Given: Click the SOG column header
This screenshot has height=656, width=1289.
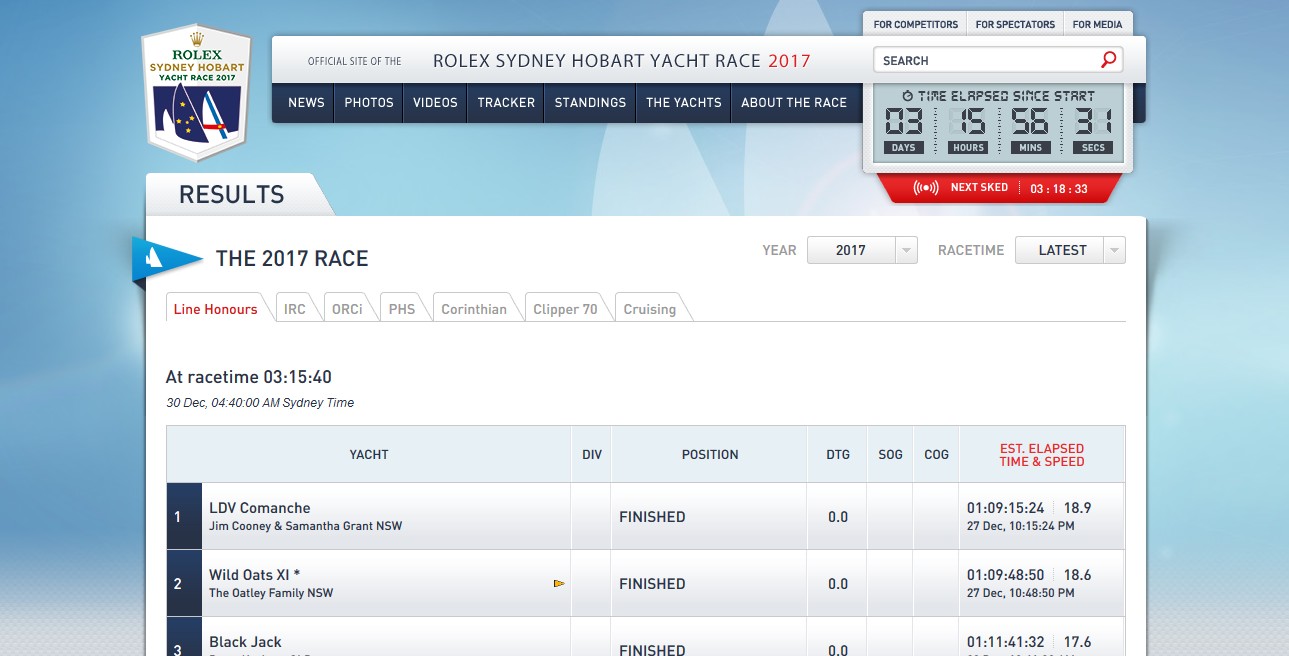Looking at the screenshot, I should click(890, 454).
